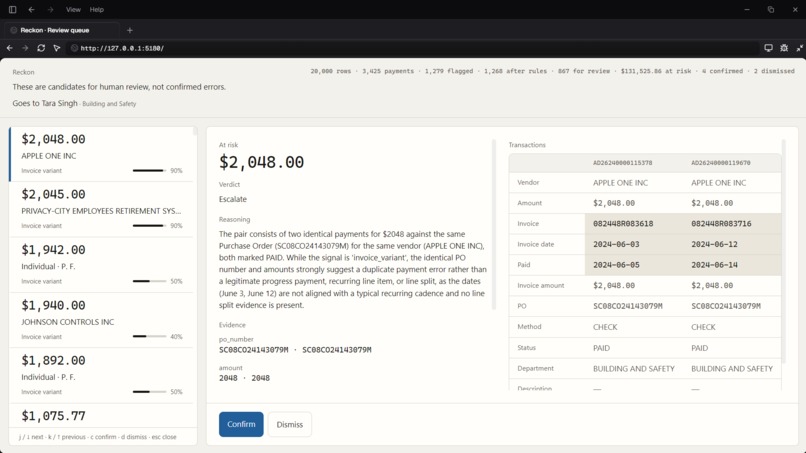This screenshot has width=806, height=453.
Task: Click the At risk $2,048.00 amount
Action: (261, 162)
